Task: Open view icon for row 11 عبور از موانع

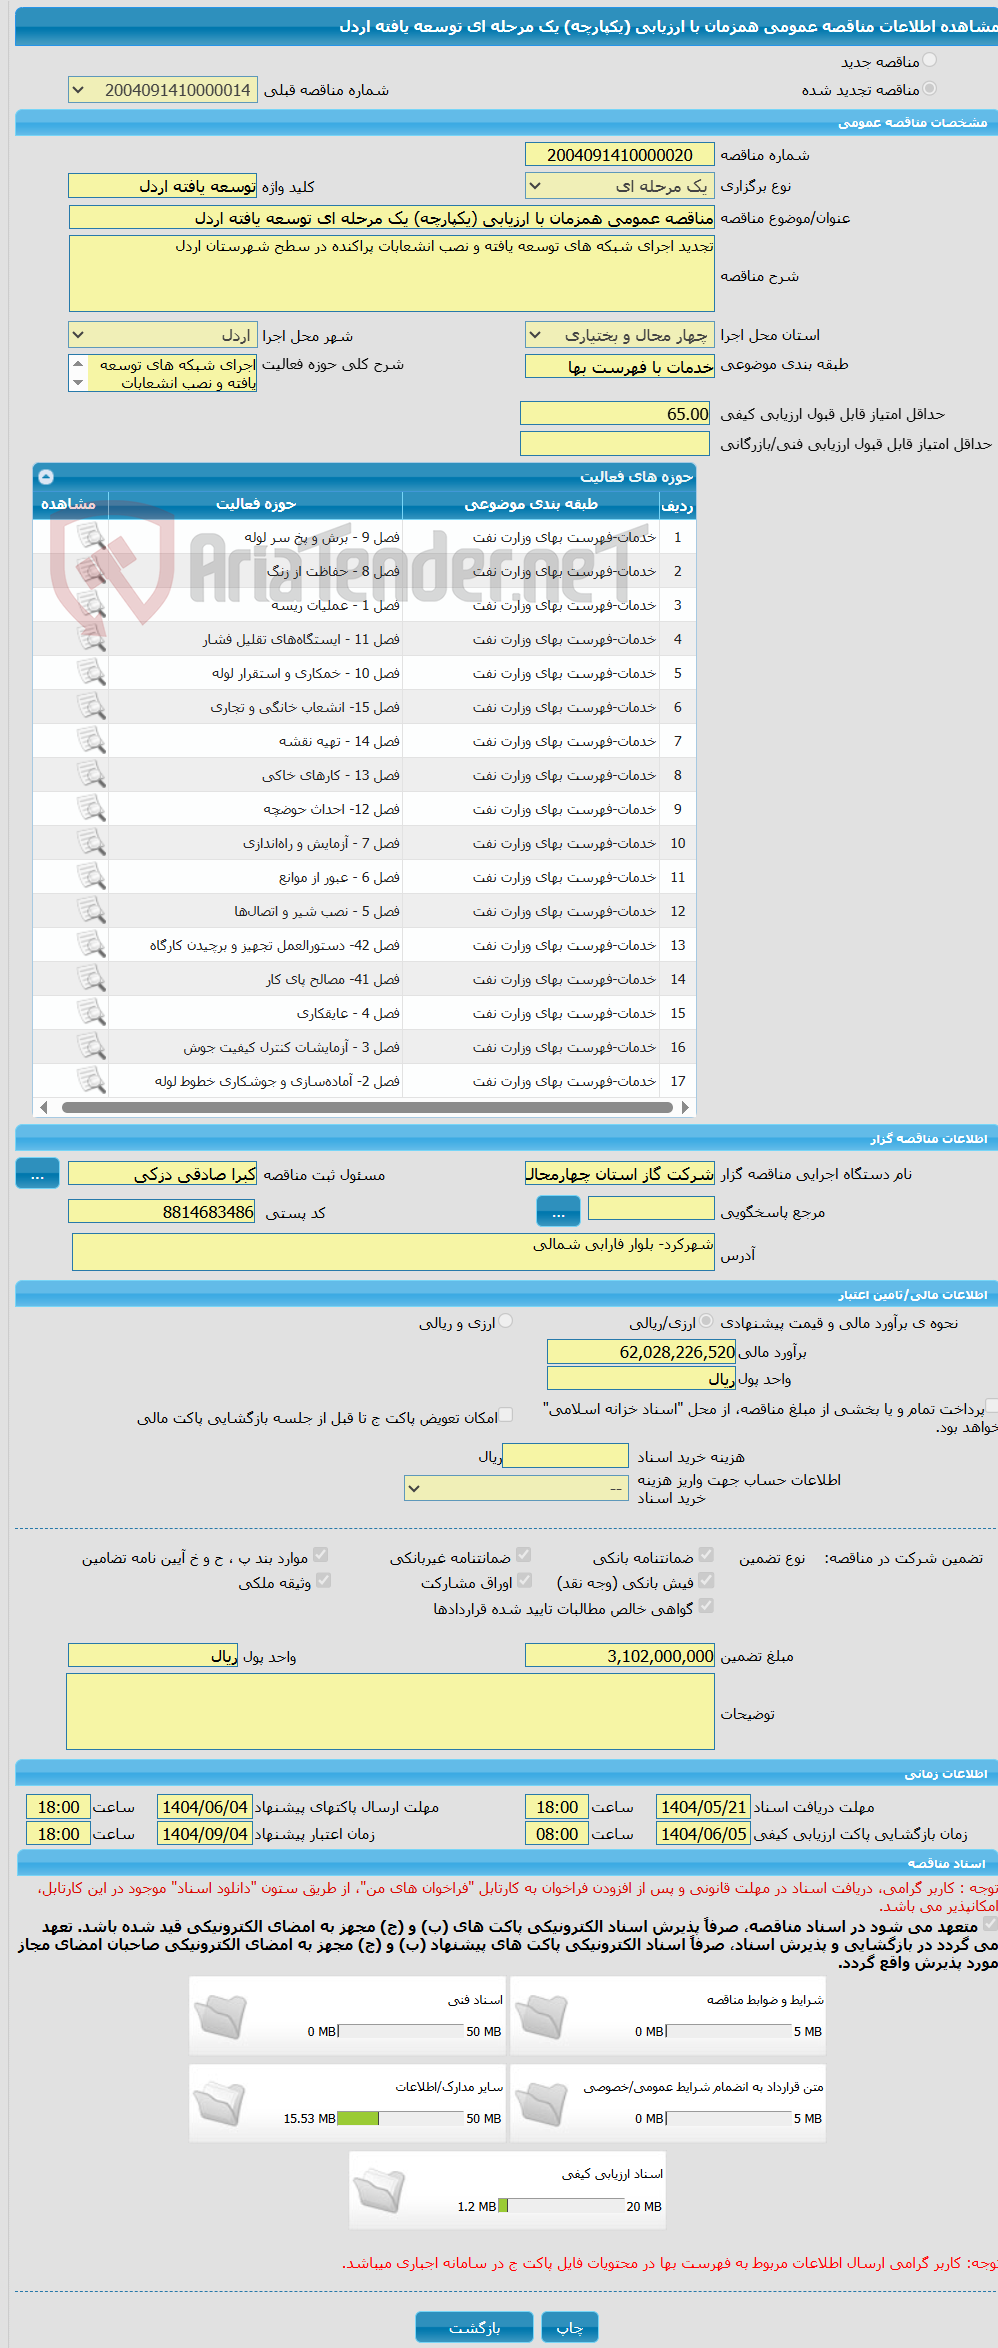Action: (91, 877)
